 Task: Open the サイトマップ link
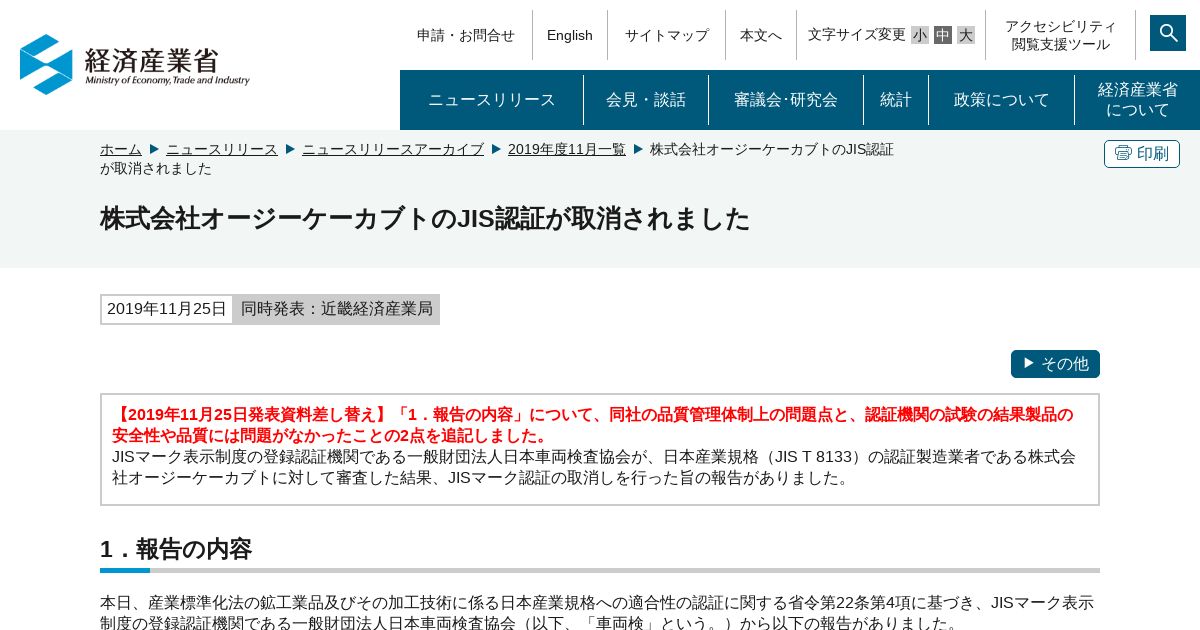(667, 35)
